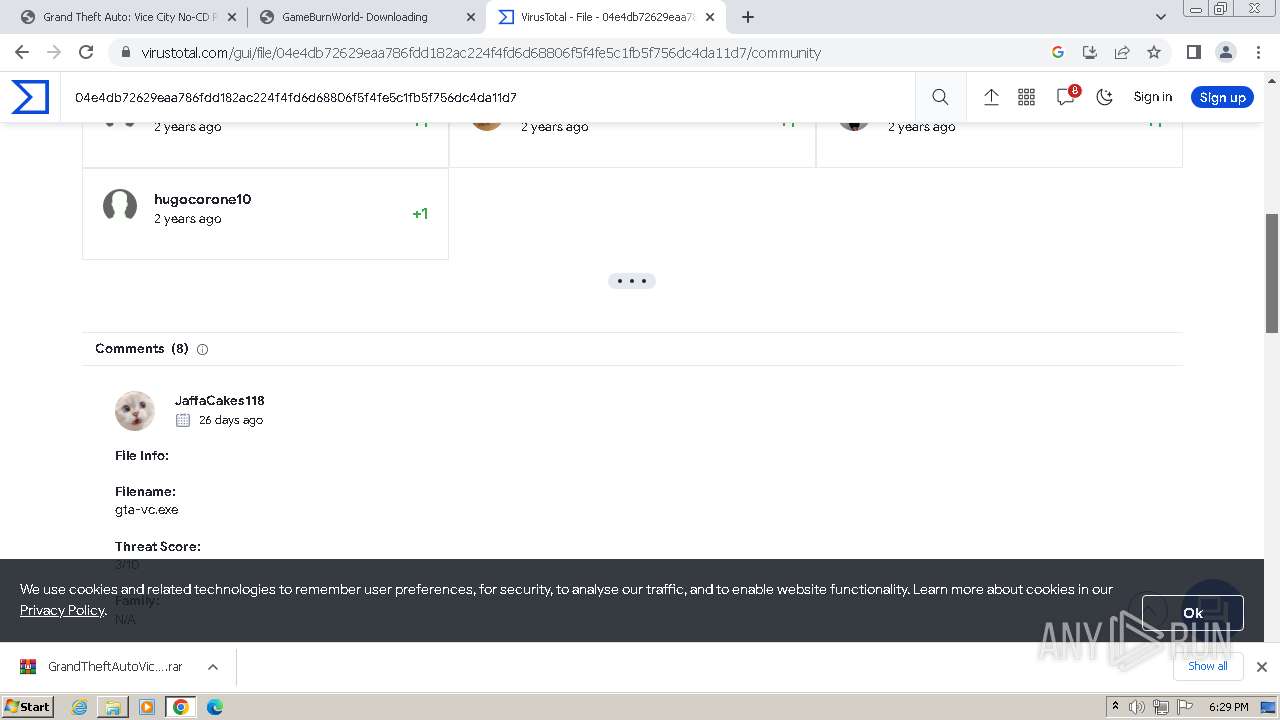Click the 6:29 PM clock
This screenshot has height=720, width=1280.
pos(1229,707)
